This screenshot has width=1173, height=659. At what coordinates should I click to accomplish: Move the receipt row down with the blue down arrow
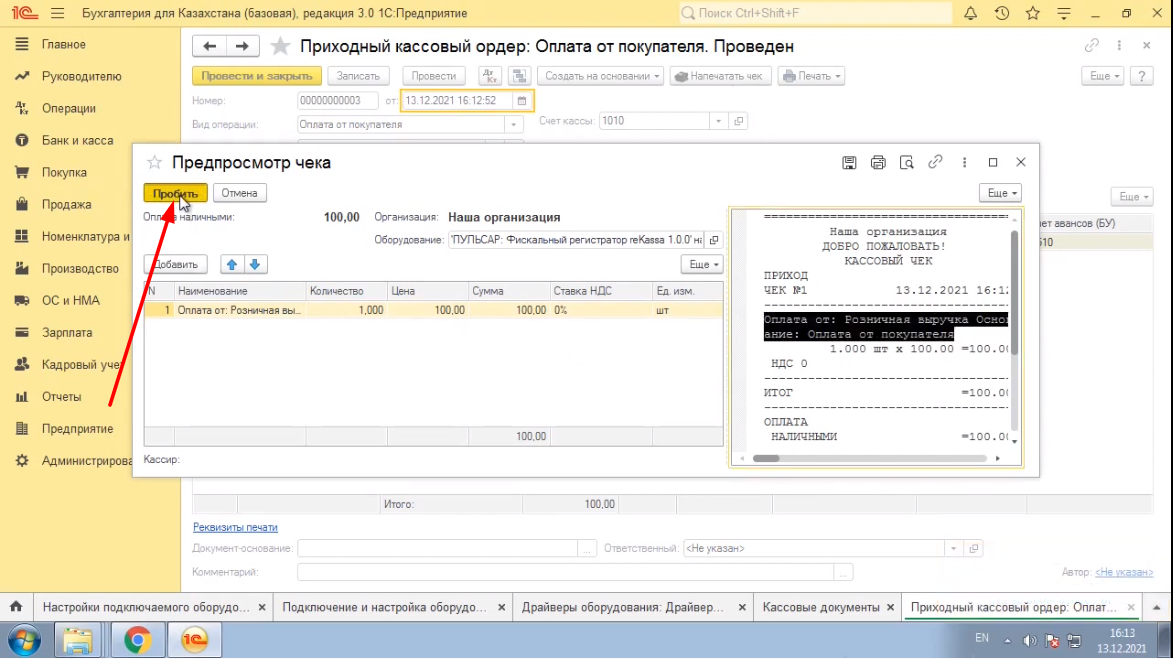254,264
